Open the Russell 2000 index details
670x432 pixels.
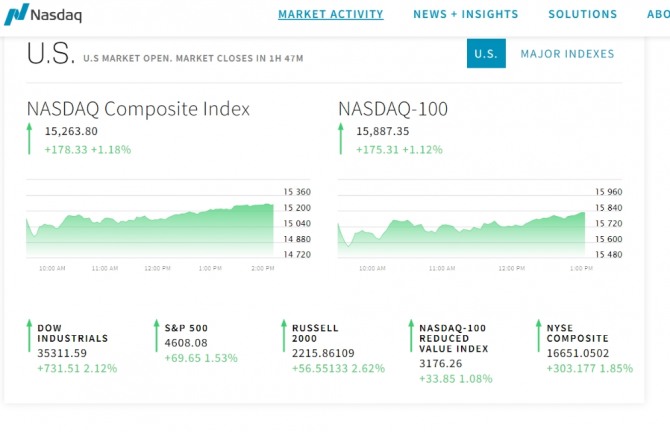tap(315, 333)
